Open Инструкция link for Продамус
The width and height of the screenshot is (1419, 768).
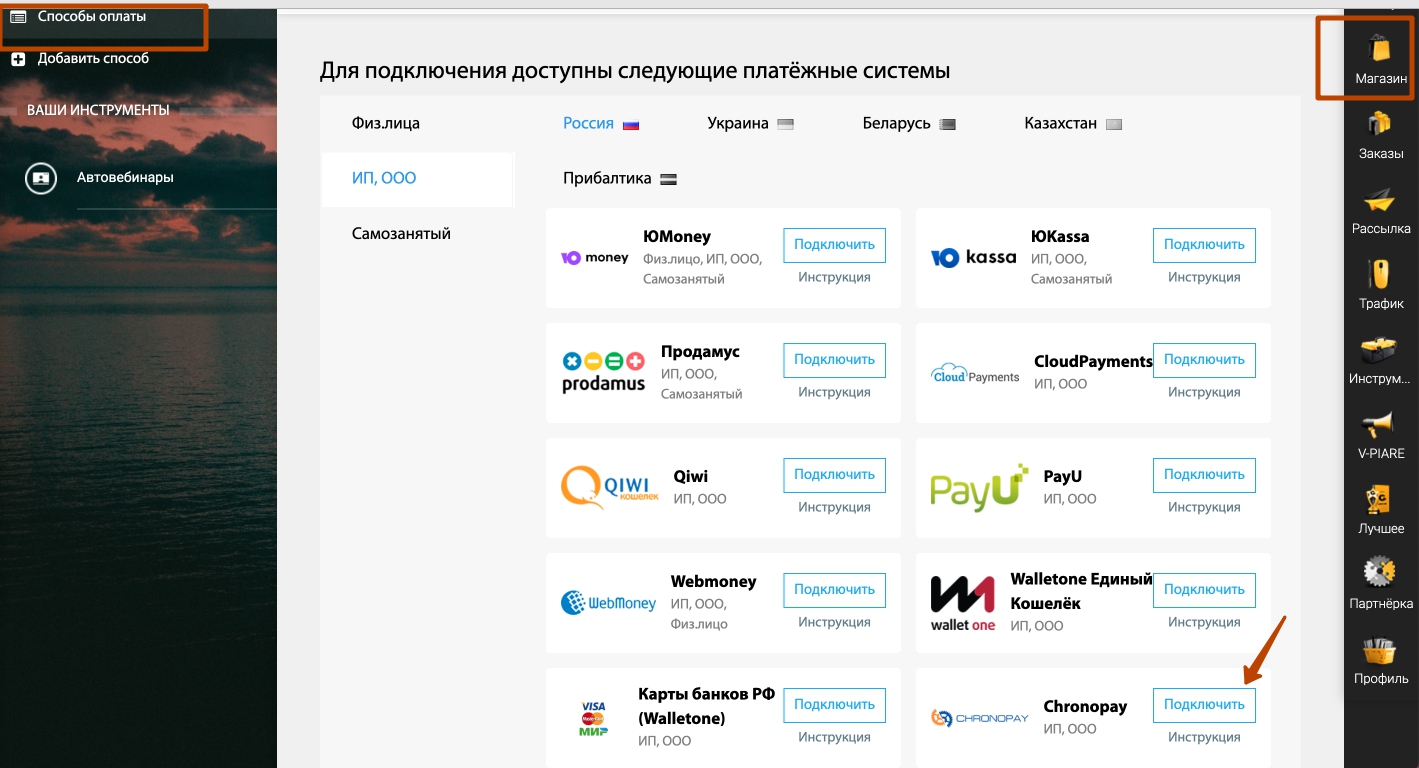(834, 393)
